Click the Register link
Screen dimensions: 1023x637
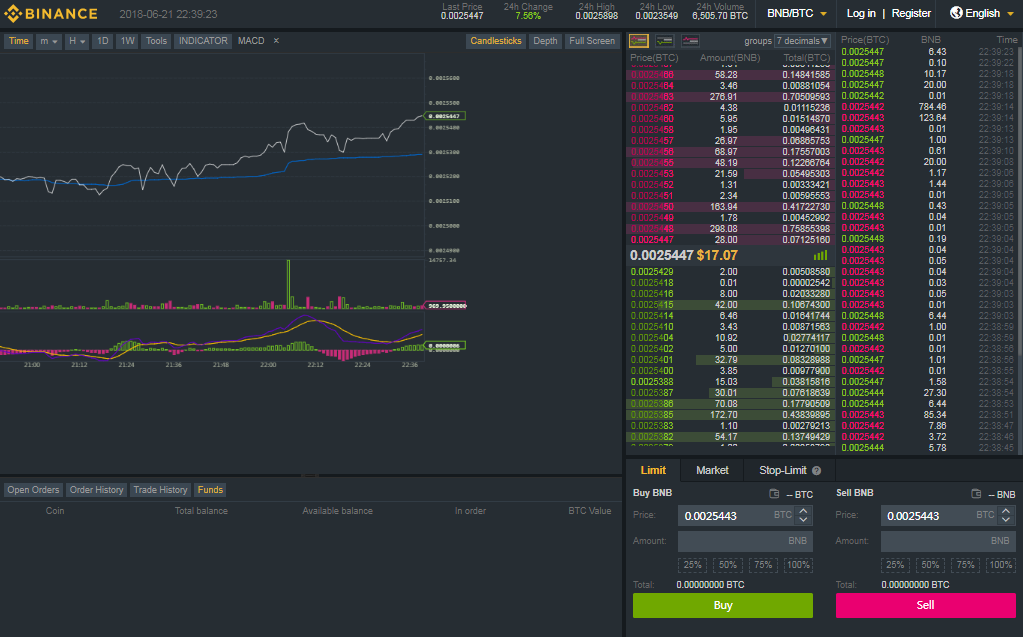click(x=911, y=13)
